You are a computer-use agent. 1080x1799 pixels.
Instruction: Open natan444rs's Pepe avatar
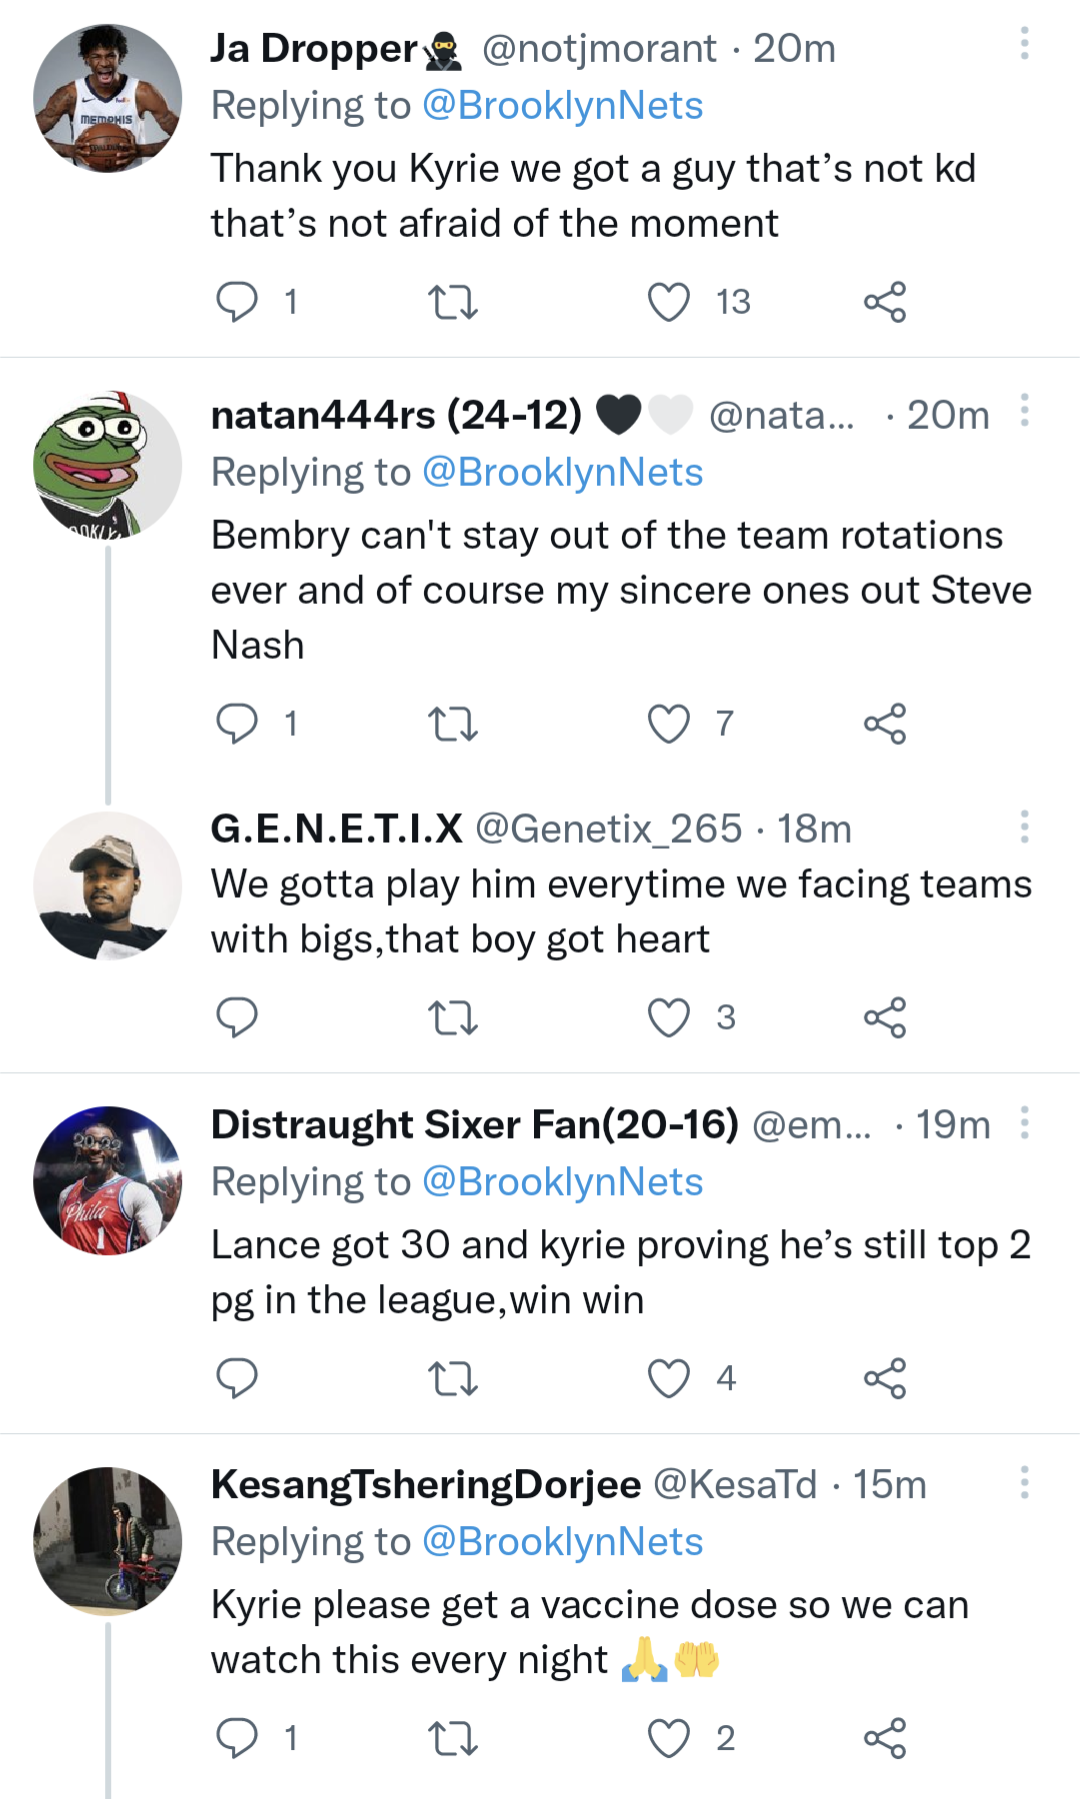pos(108,460)
